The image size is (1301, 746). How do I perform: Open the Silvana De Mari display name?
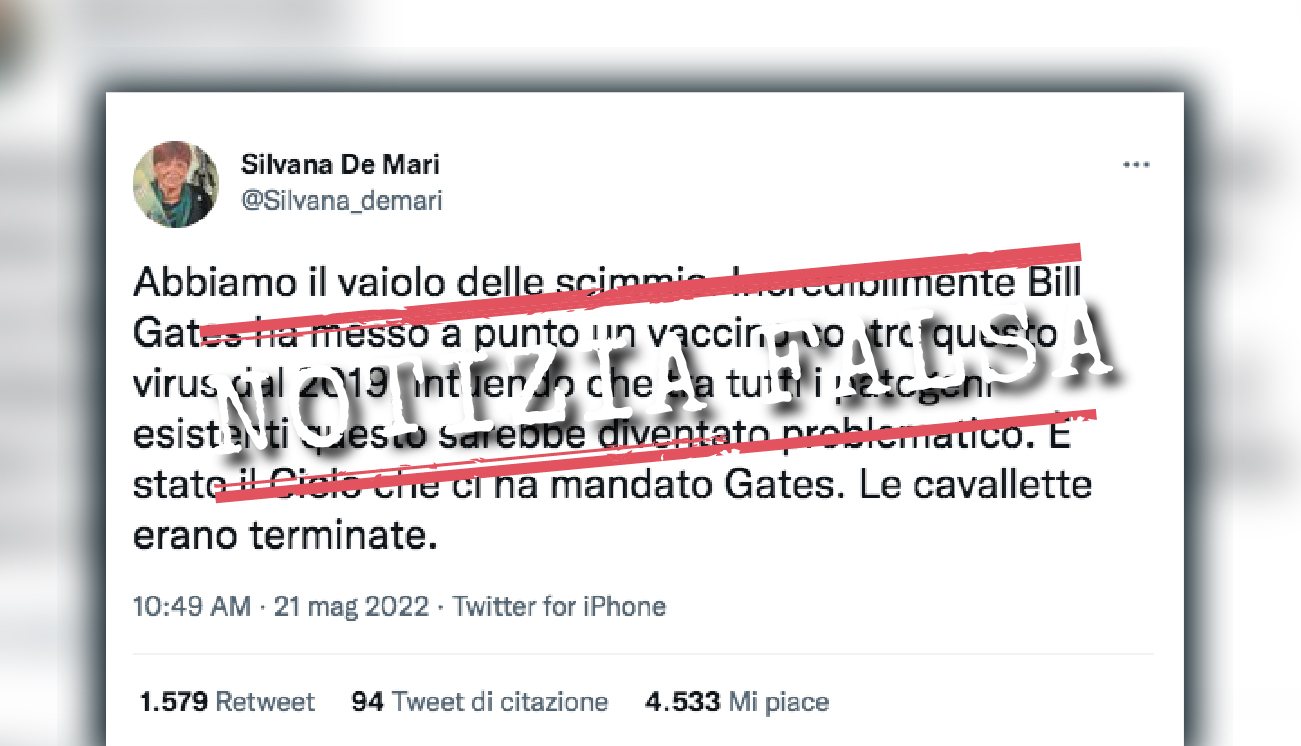click(x=340, y=165)
